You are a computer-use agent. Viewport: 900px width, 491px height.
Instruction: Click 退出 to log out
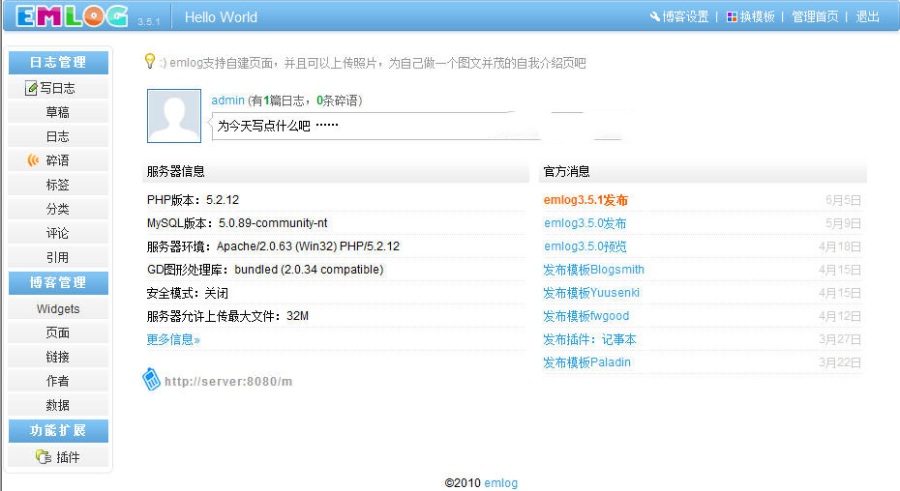pos(867,17)
